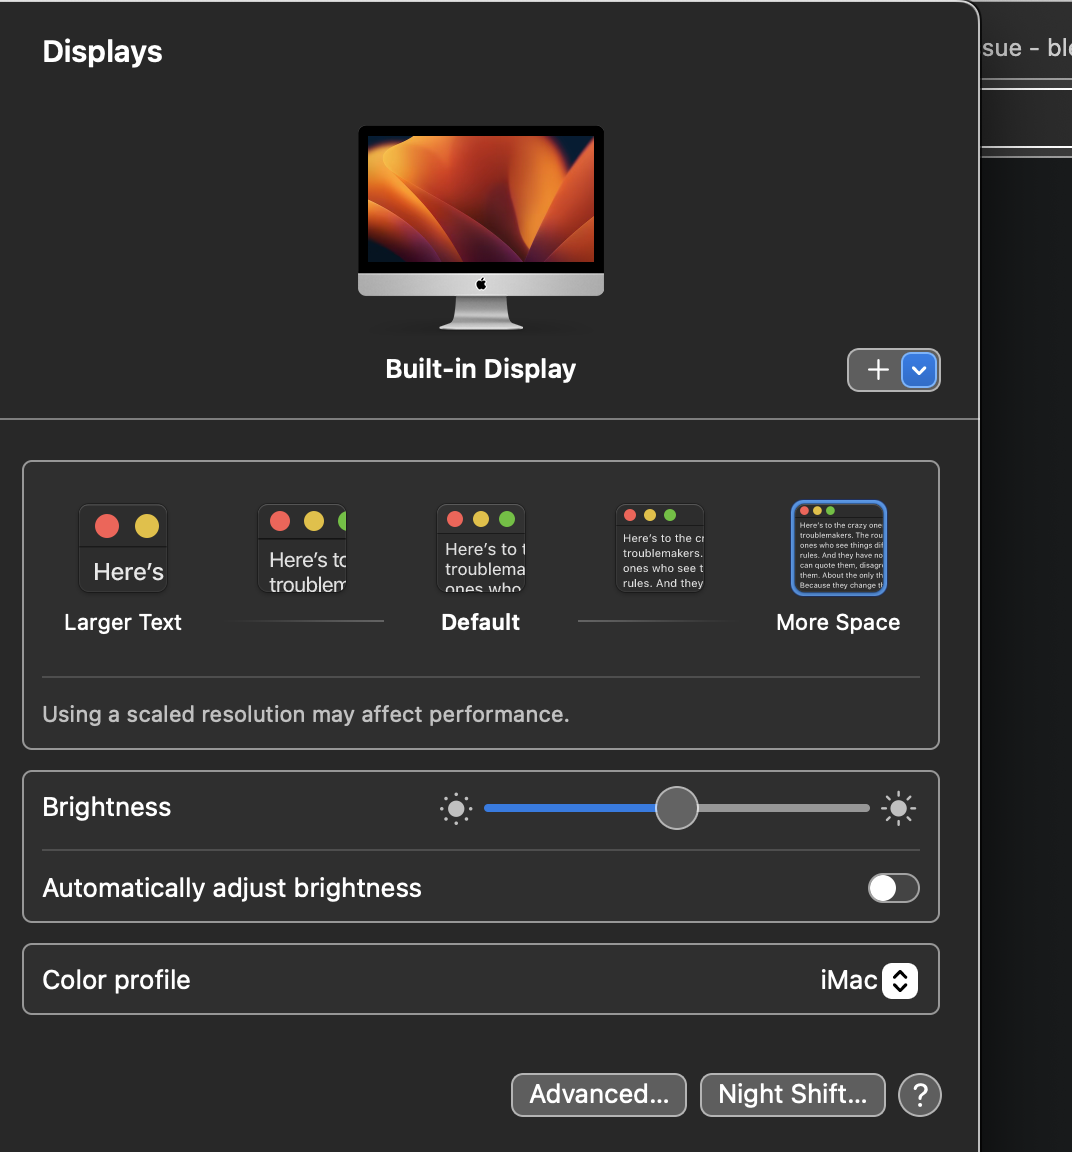Open the Color profile iMac popup menu
1072x1152 pixels.
899,980
